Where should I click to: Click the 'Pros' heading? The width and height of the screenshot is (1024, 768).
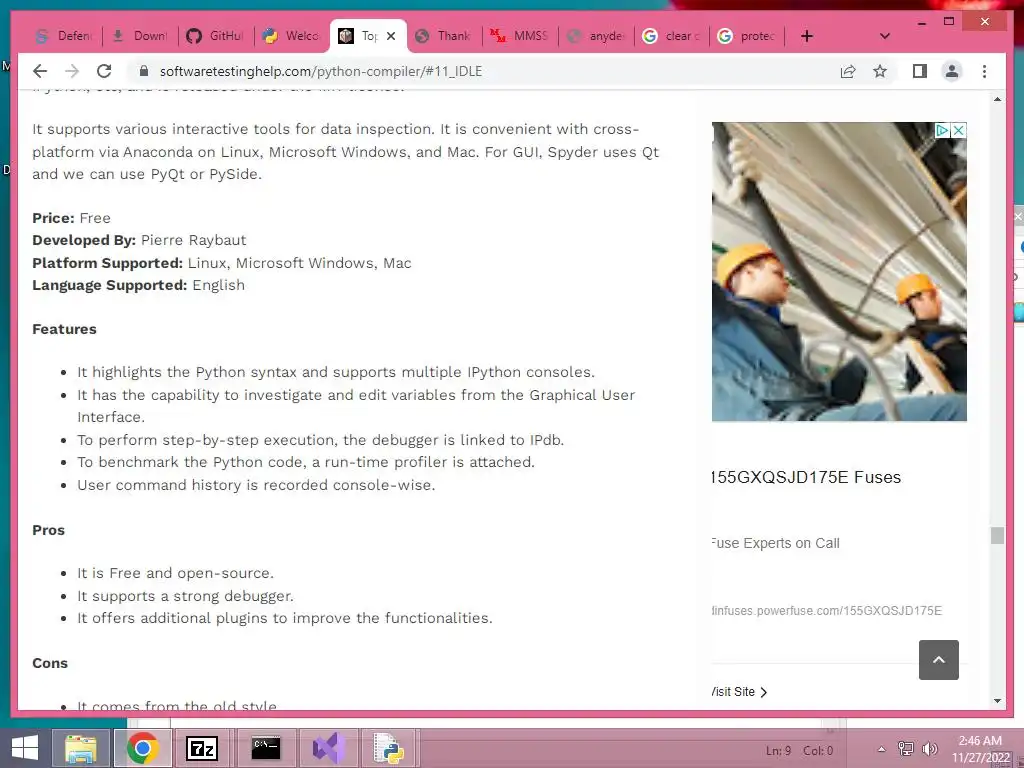48,530
